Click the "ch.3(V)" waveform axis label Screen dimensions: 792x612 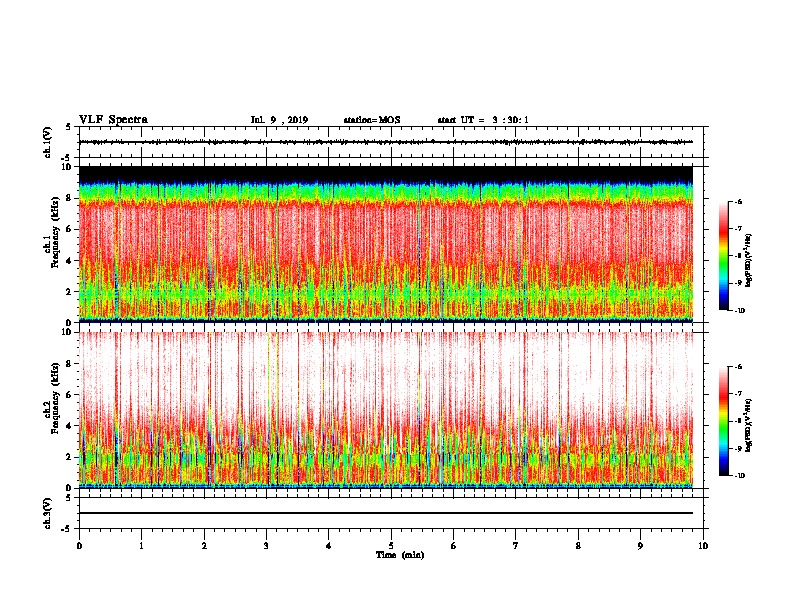click(47, 513)
